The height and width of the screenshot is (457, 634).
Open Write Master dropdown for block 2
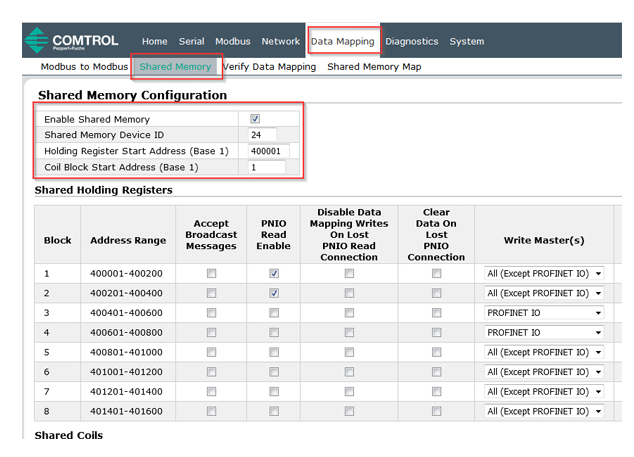point(544,293)
